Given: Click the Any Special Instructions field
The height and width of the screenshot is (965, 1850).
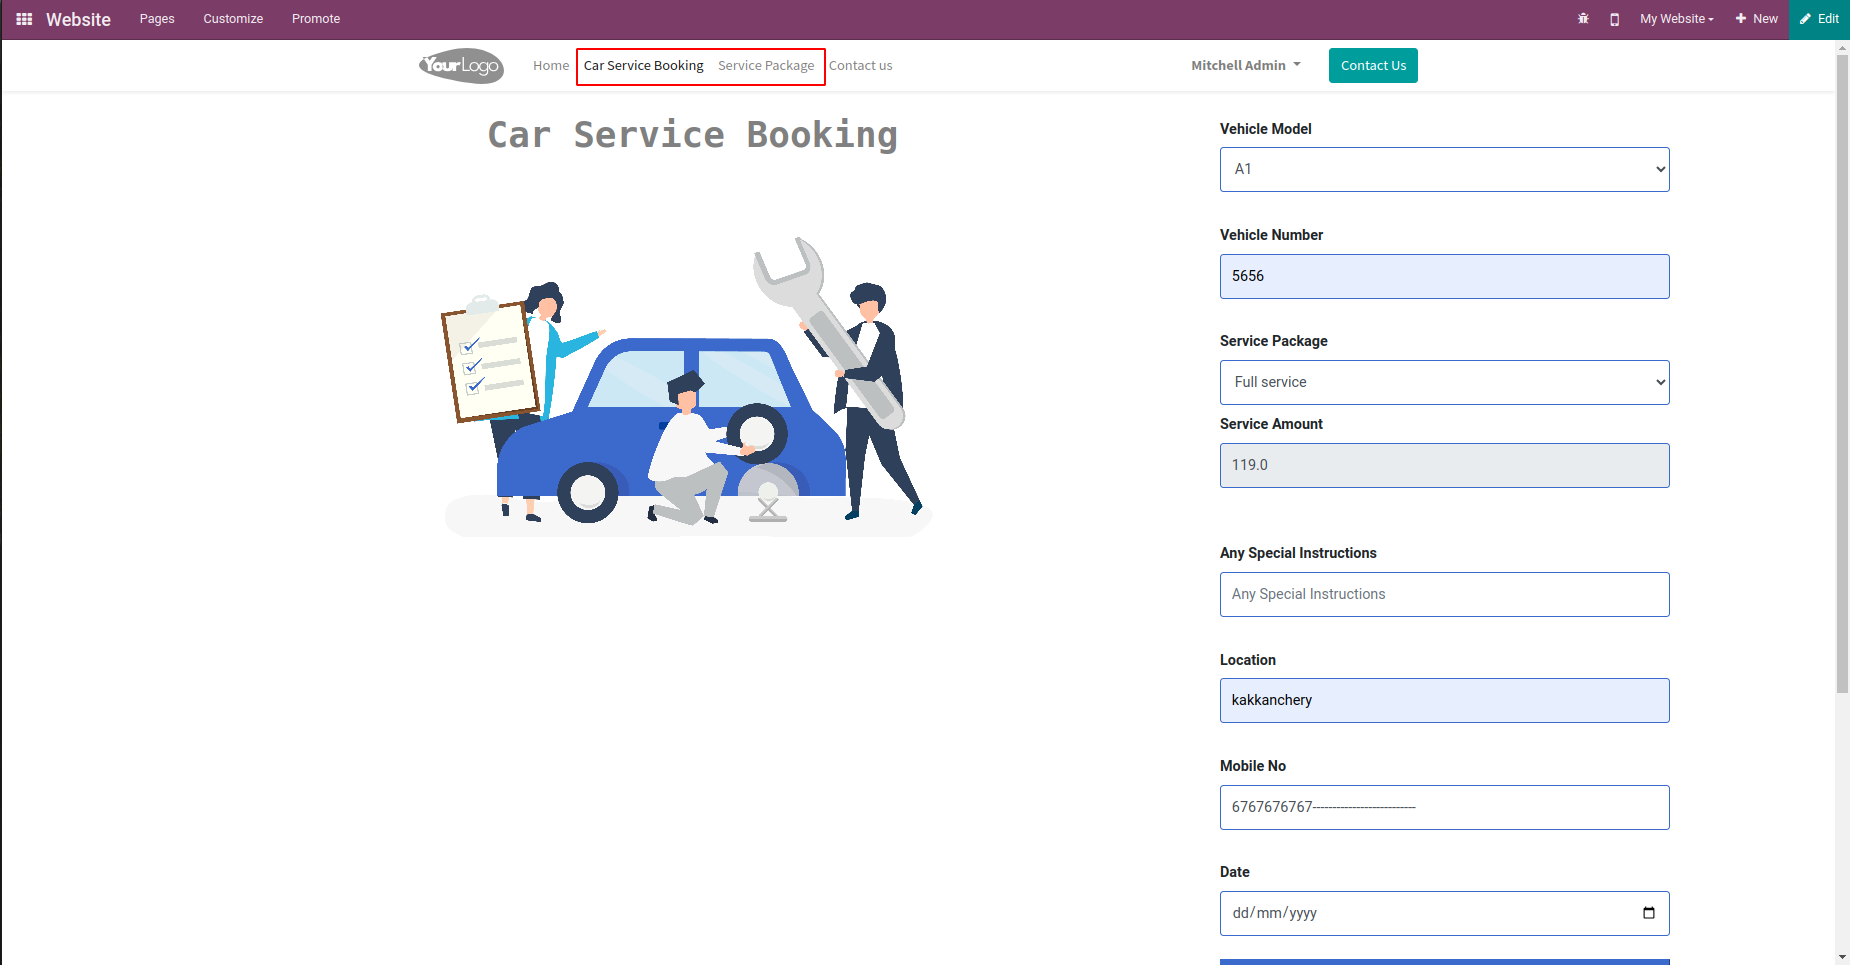Looking at the screenshot, I should (x=1444, y=595).
